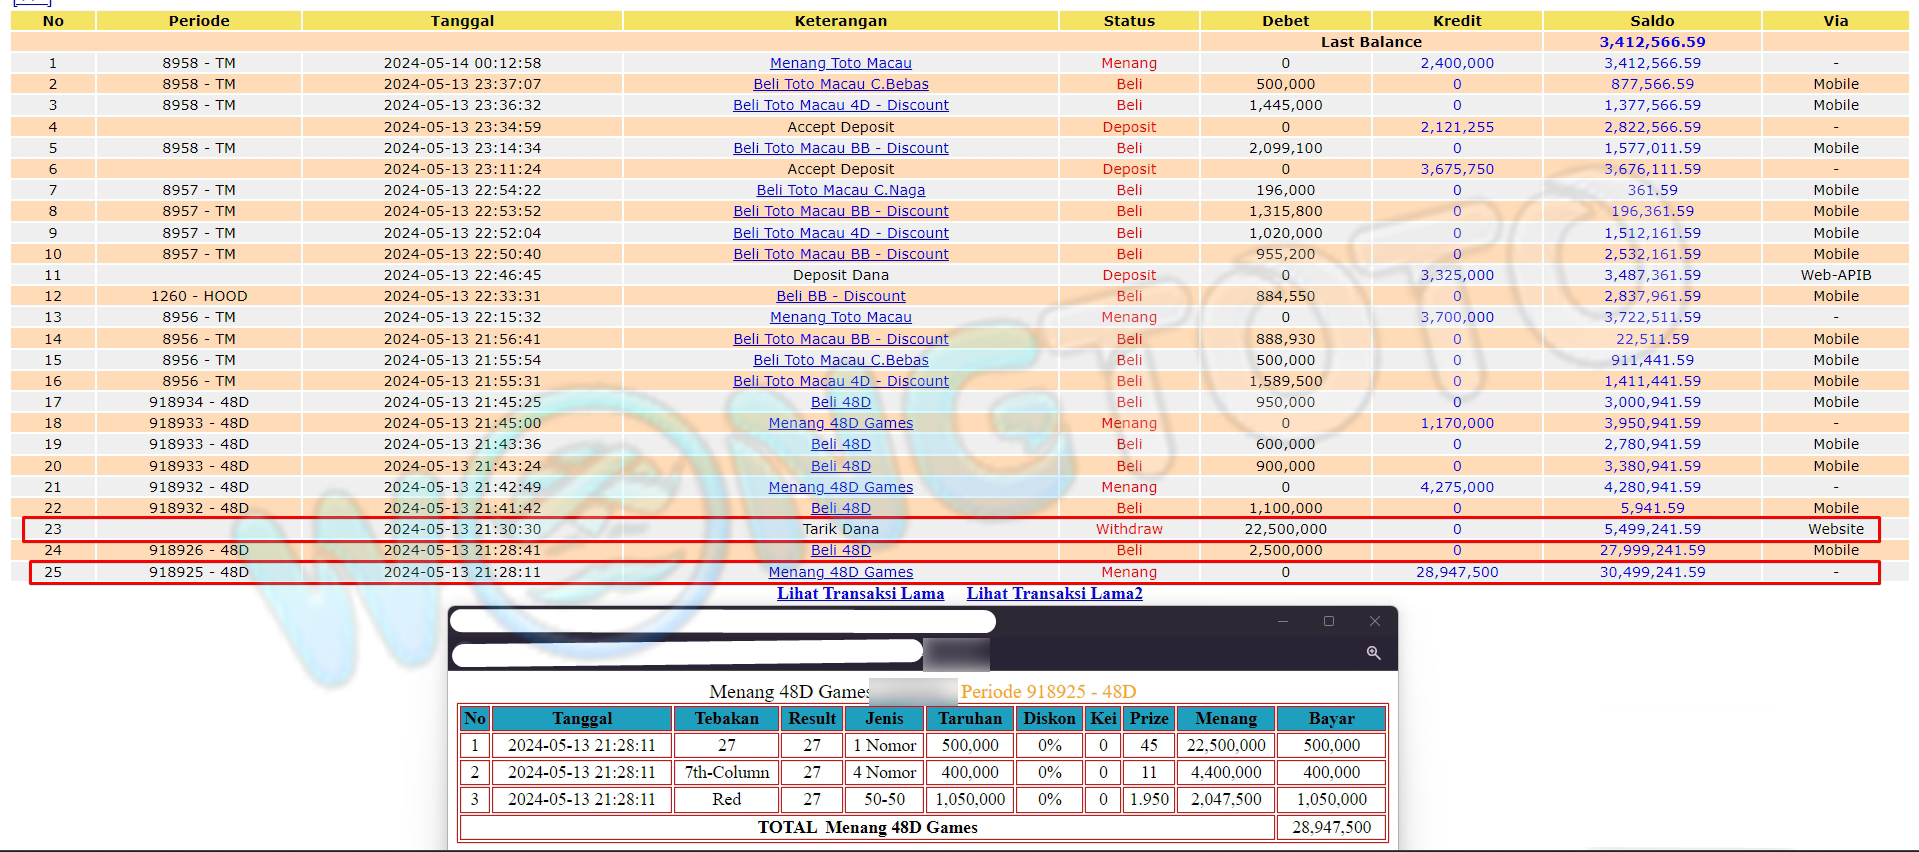Open the Beli Toto Macau C.Naga link
Viewport: 1919px width, 852px height.
[840, 190]
